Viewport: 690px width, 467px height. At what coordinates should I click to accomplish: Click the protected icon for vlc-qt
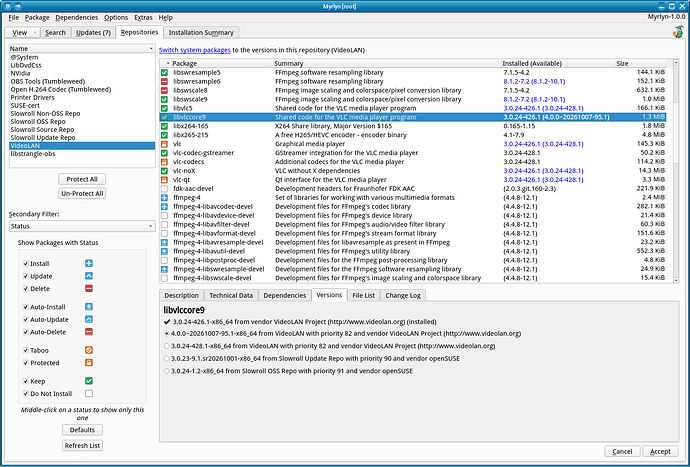coord(164,180)
